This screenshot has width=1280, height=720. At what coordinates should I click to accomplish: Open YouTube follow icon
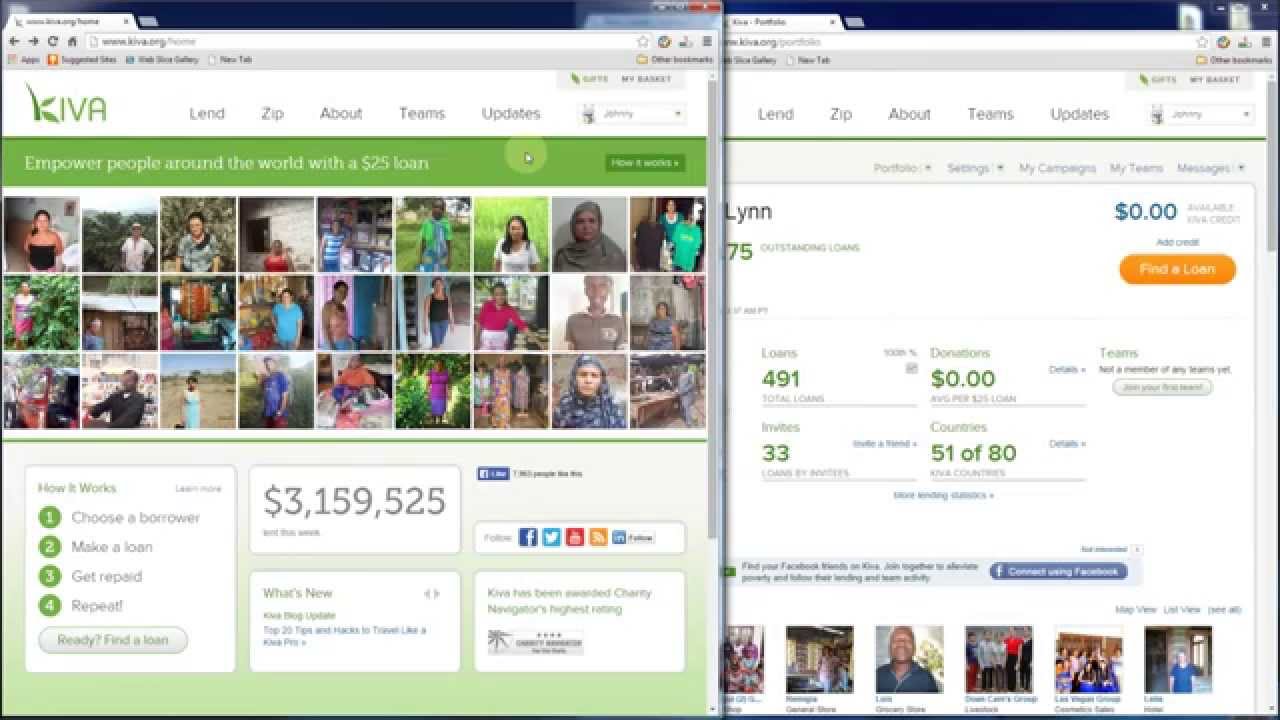tap(574, 537)
